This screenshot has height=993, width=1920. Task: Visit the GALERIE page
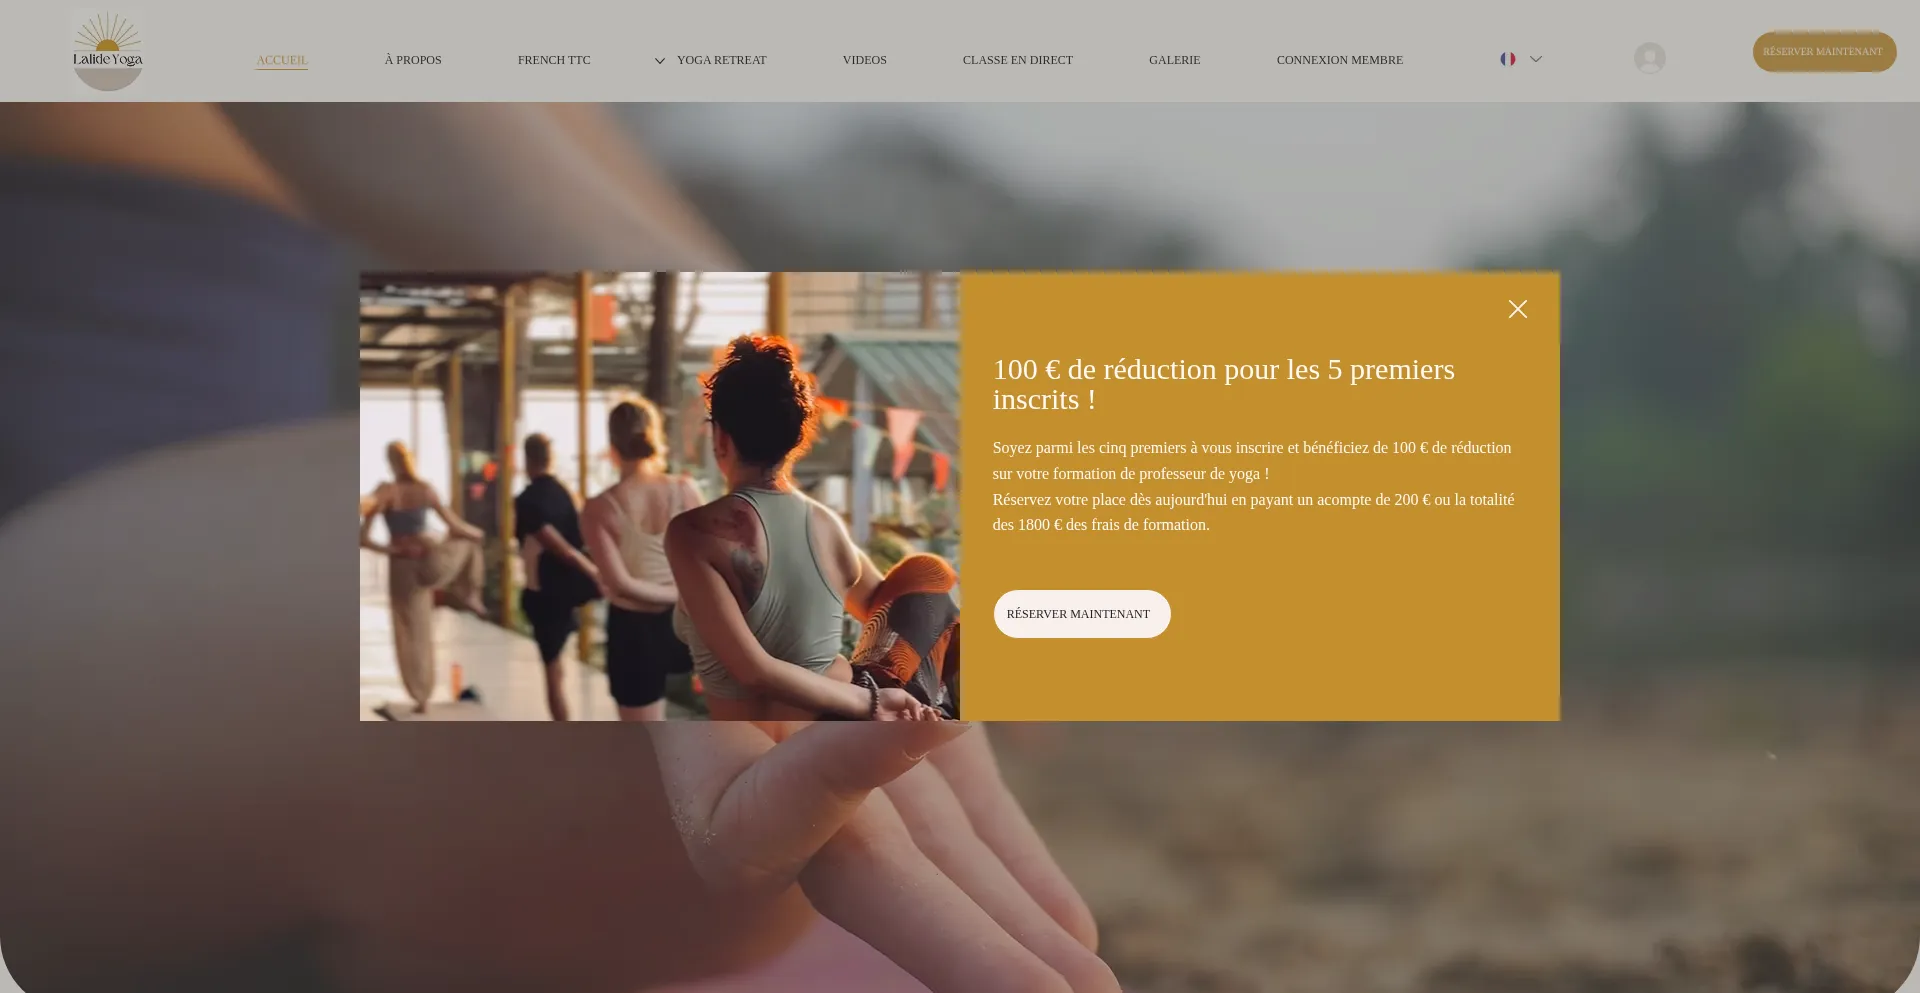(x=1174, y=60)
